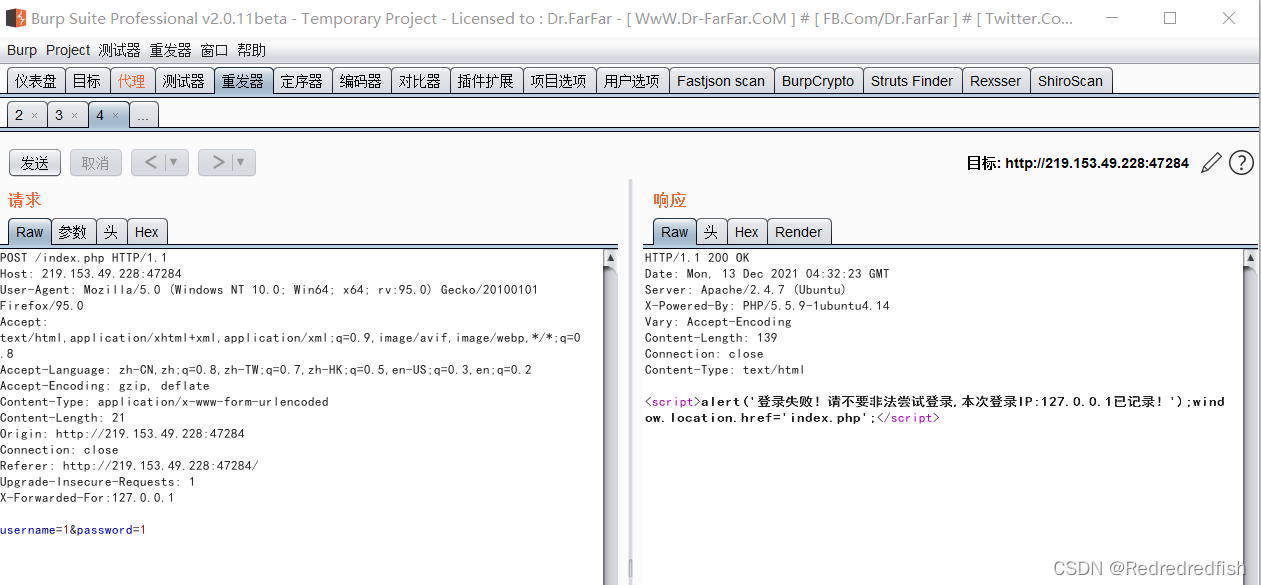Close repeater tab 2 with its x

(34, 116)
